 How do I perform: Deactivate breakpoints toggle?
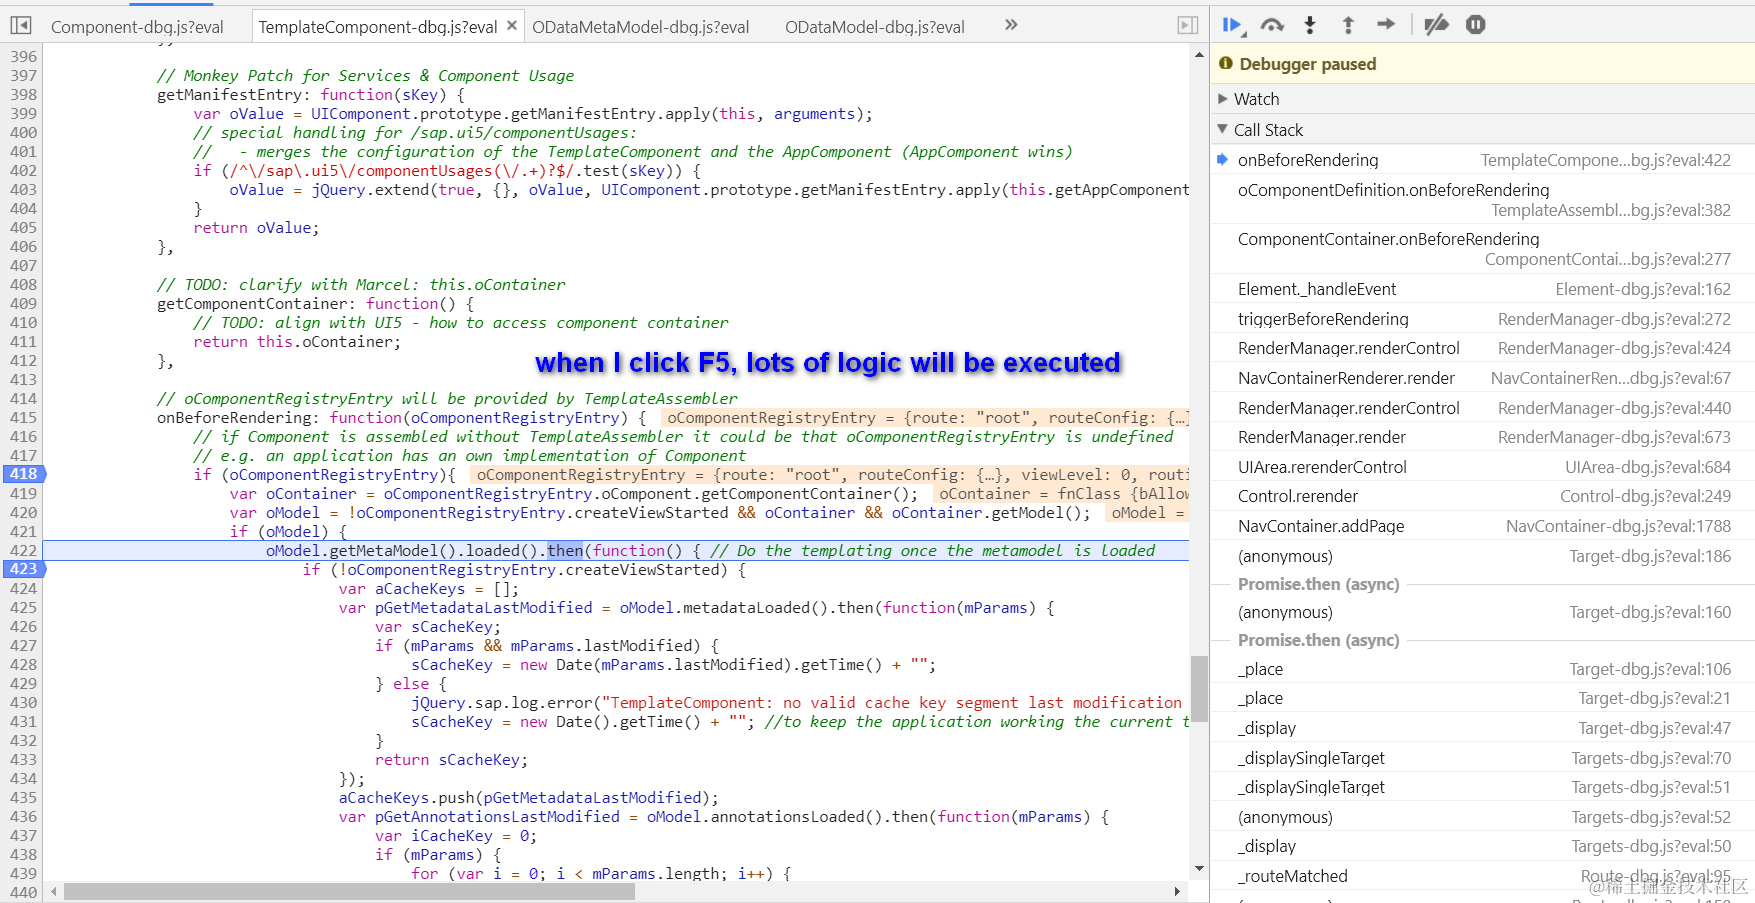click(x=1437, y=25)
